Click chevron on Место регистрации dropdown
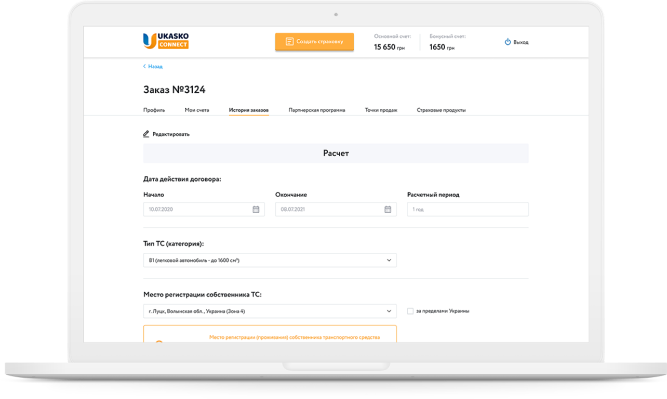The image size is (667, 399). coord(389,311)
